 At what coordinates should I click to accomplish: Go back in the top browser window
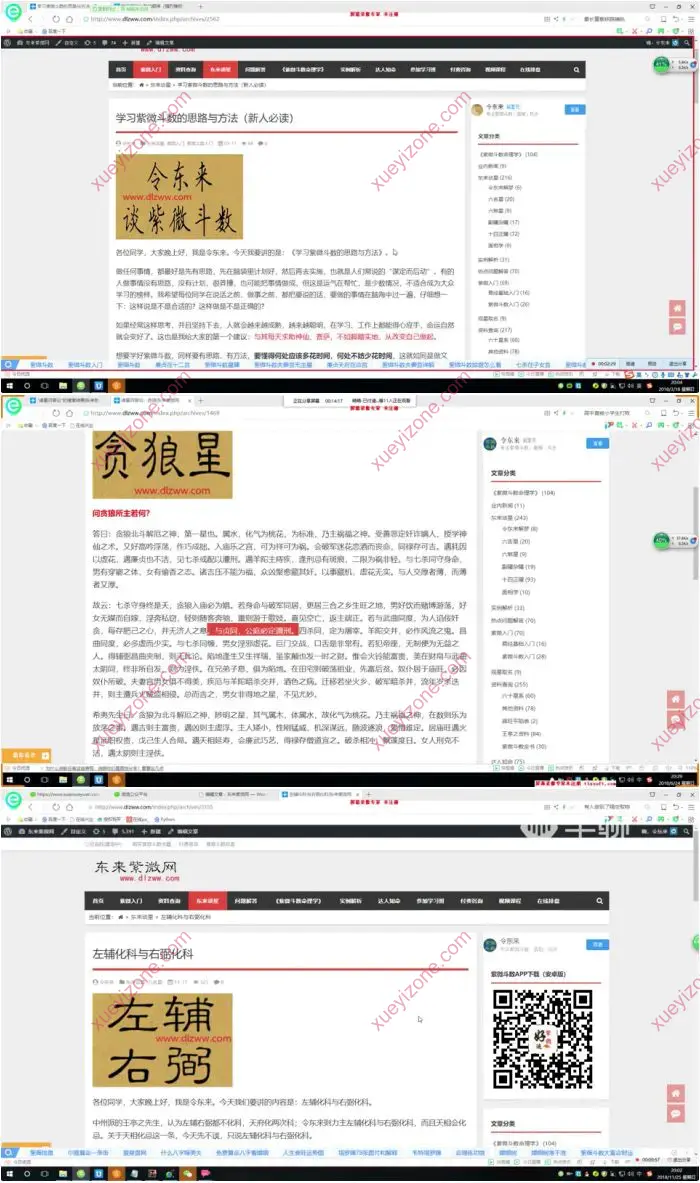[31, 19]
